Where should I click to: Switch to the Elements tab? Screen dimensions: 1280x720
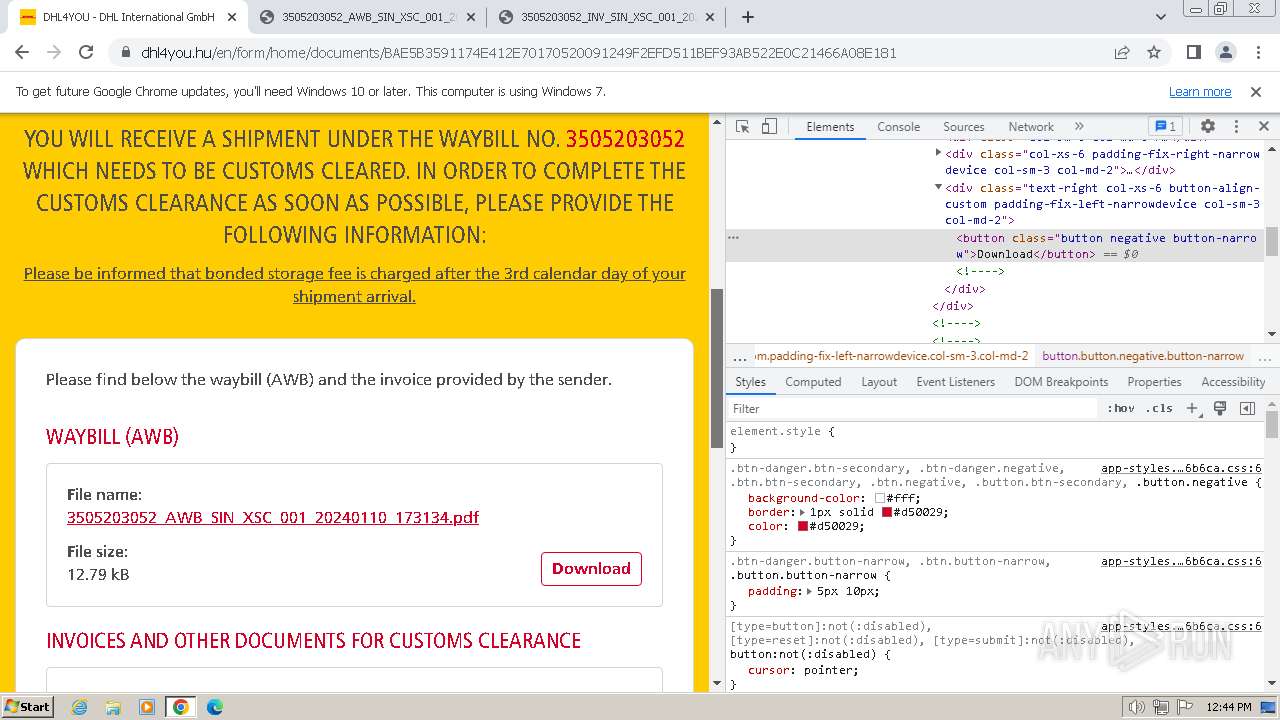830,127
